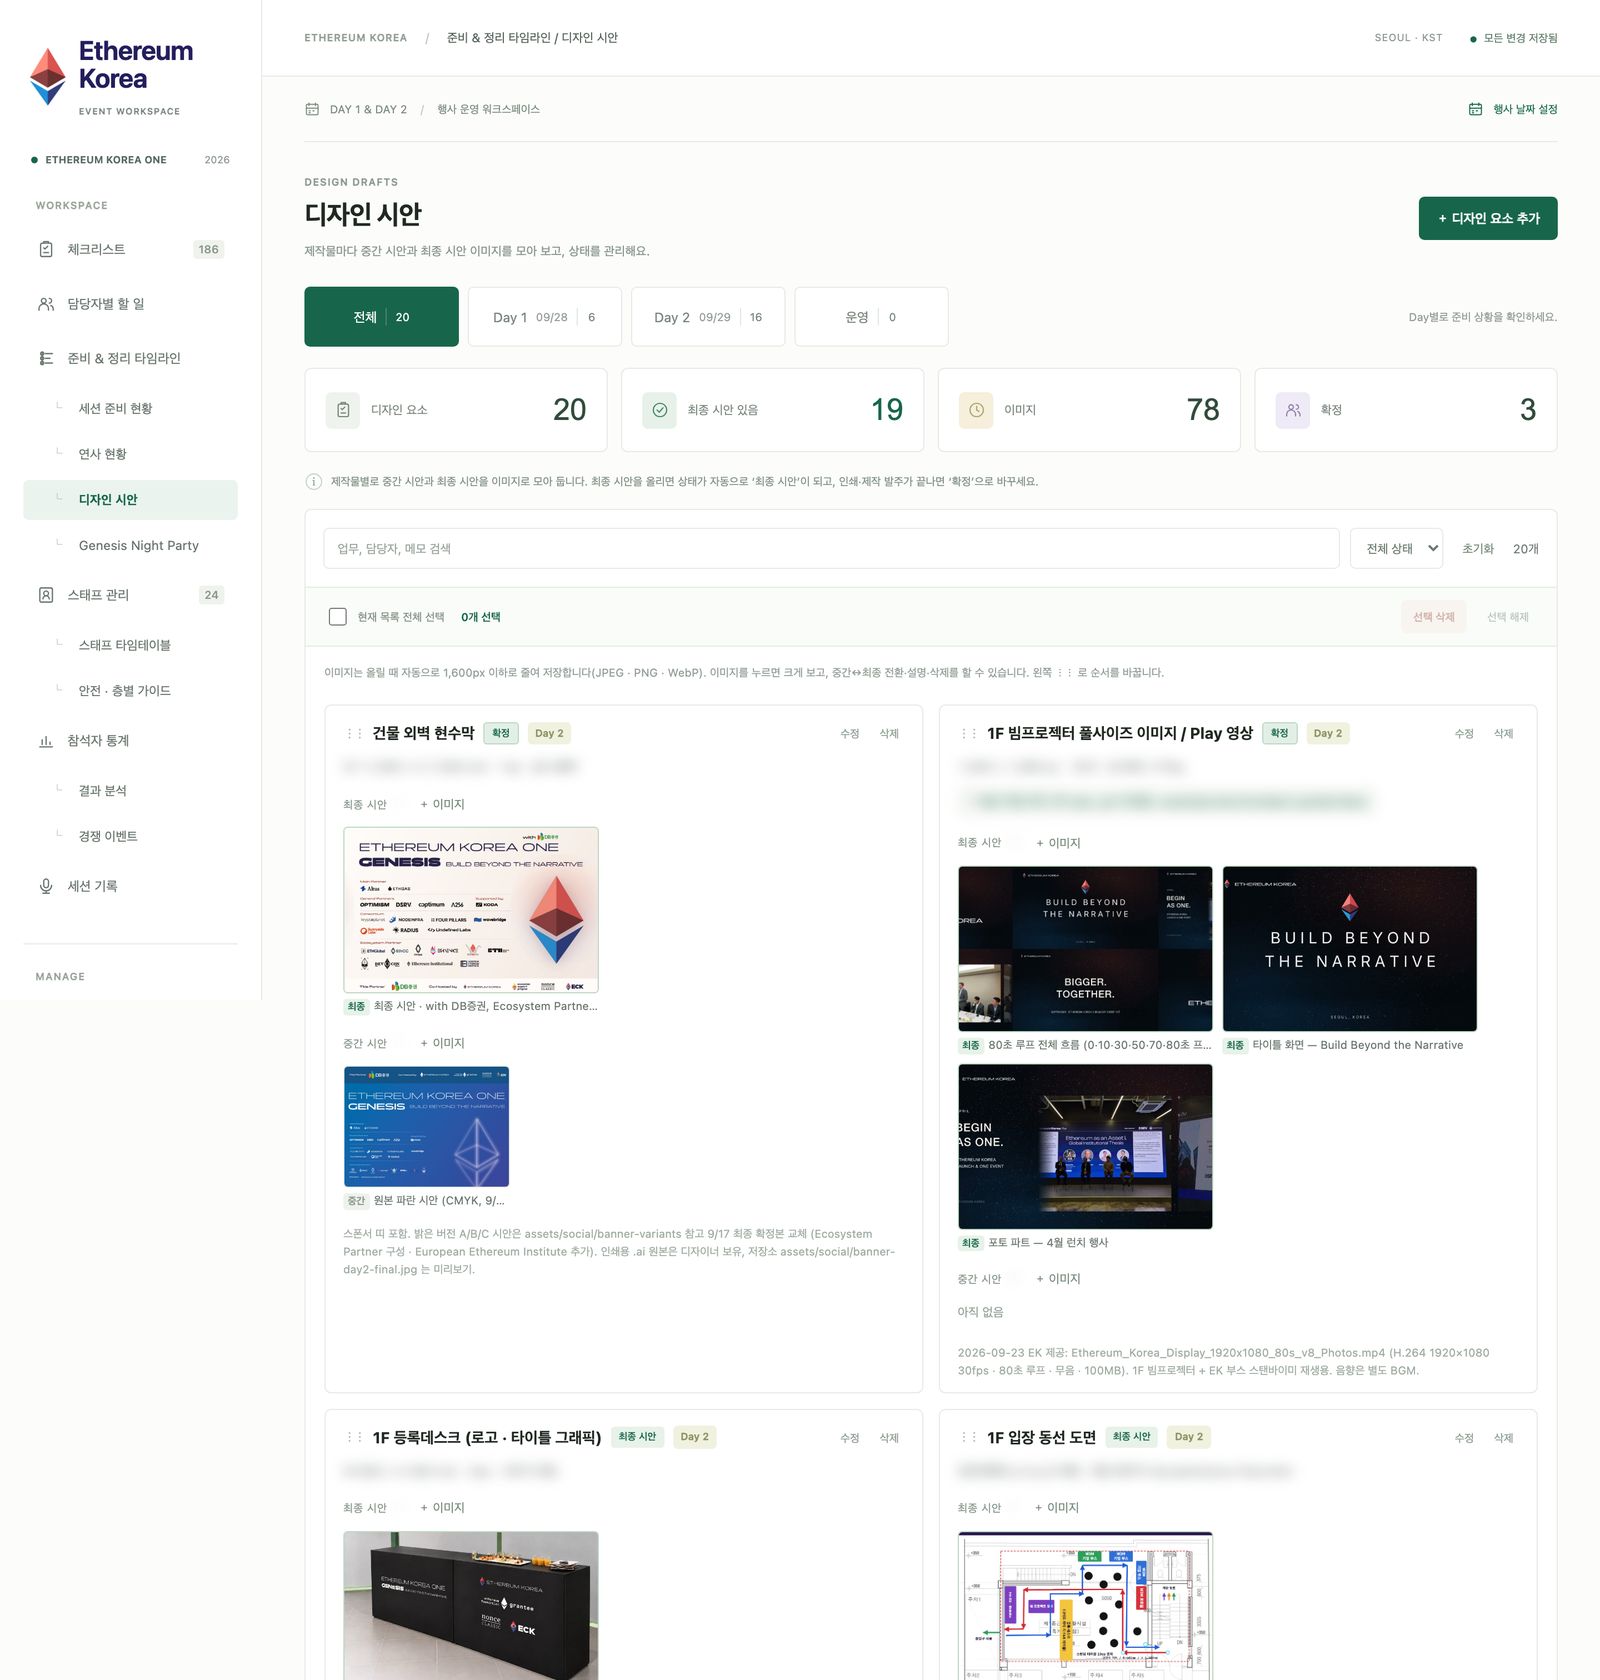The height and width of the screenshot is (1680, 1600).
Task: Open the Ethereum Korea One Genesis banner thumbnail
Action: click(471, 910)
